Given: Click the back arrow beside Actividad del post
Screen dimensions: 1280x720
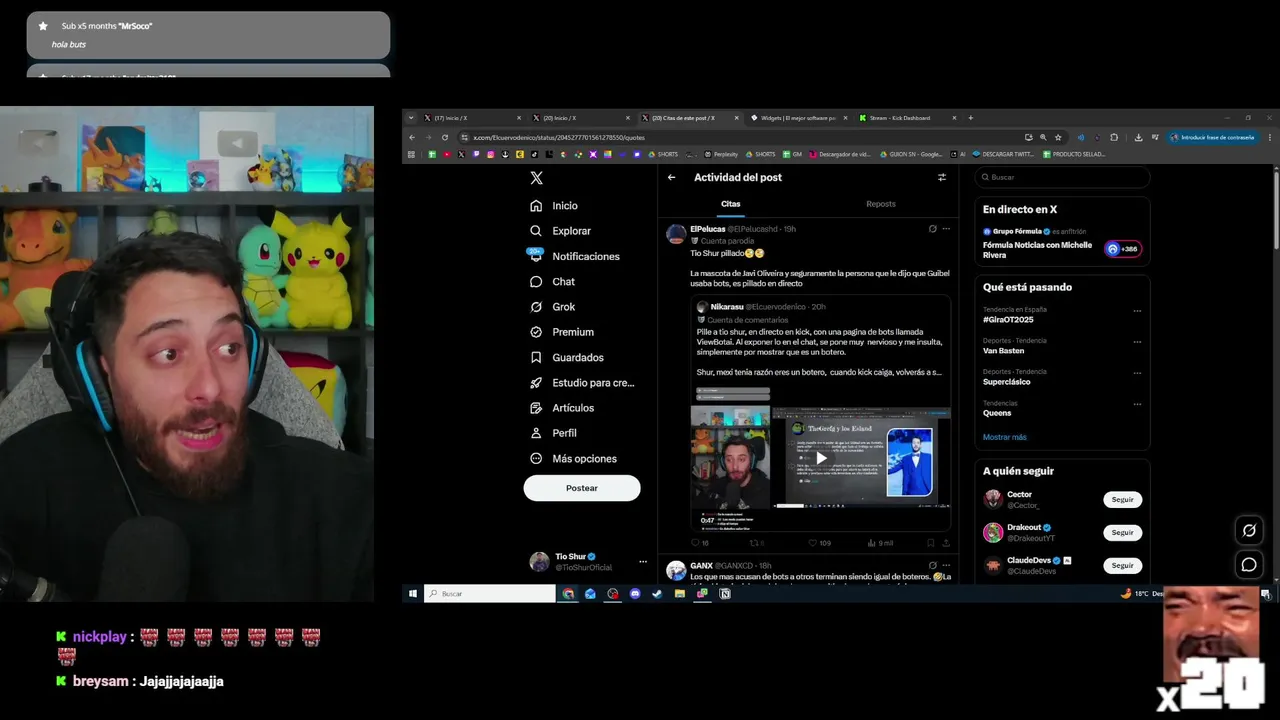Looking at the screenshot, I should [x=672, y=177].
